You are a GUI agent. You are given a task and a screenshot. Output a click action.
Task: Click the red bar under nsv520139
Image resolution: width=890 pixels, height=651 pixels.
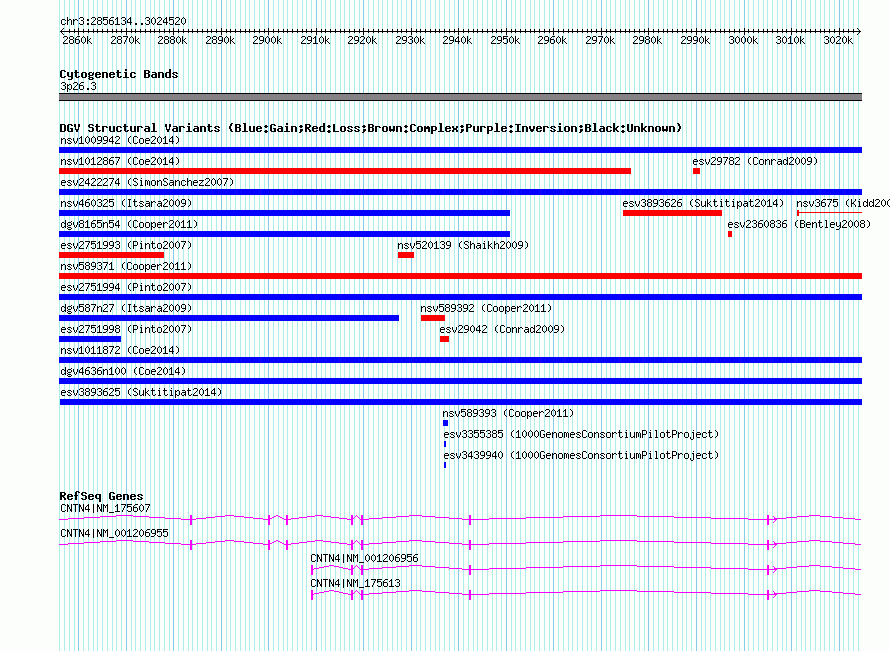point(406,255)
